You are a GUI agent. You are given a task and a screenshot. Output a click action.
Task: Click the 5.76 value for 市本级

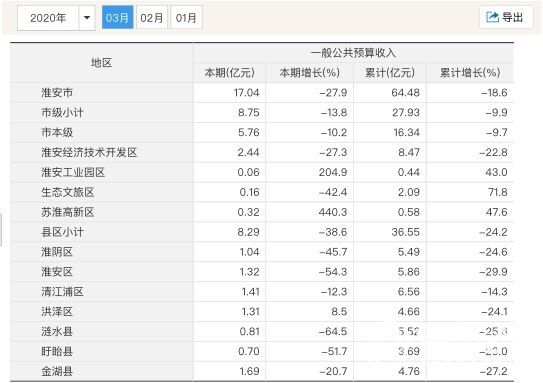click(x=249, y=133)
